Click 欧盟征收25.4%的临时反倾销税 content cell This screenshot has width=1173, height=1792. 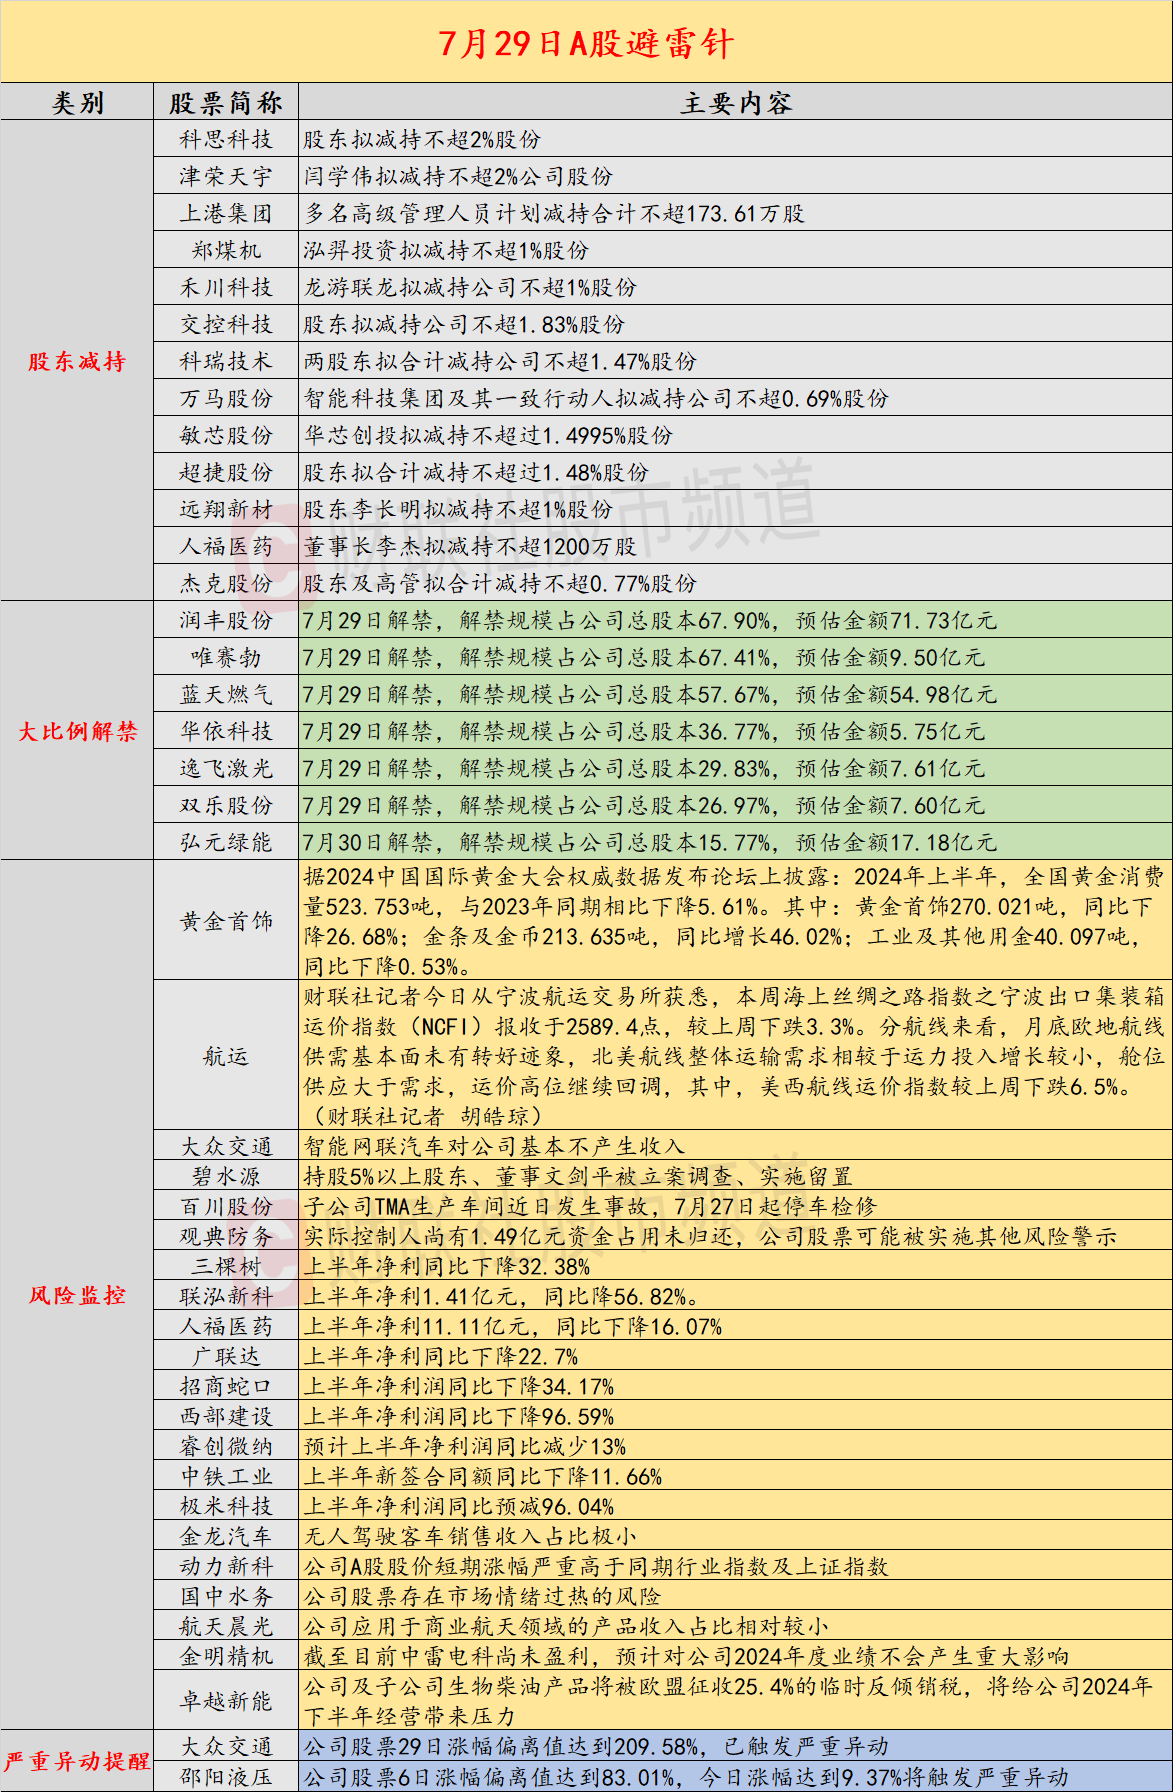click(x=735, y=1700)
